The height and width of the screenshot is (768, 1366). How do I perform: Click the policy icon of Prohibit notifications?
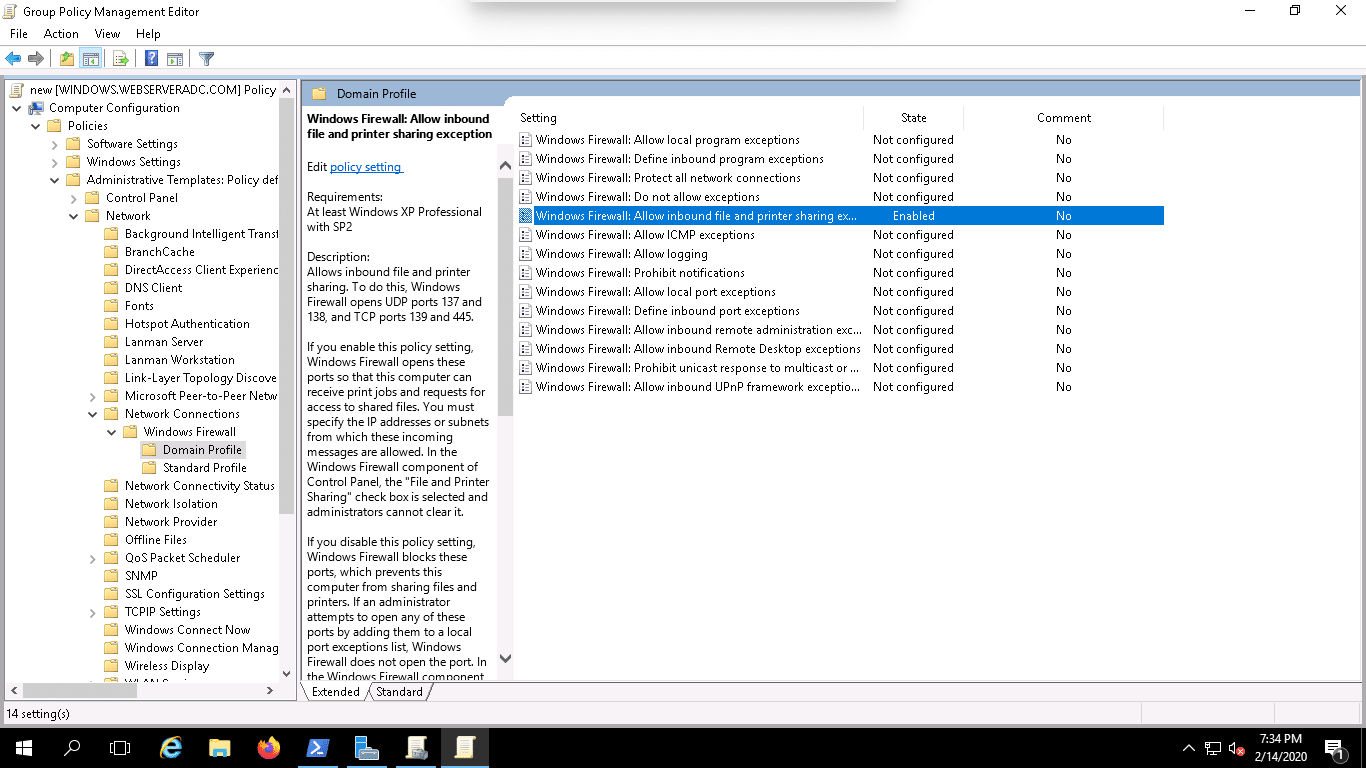coord(525,273)
